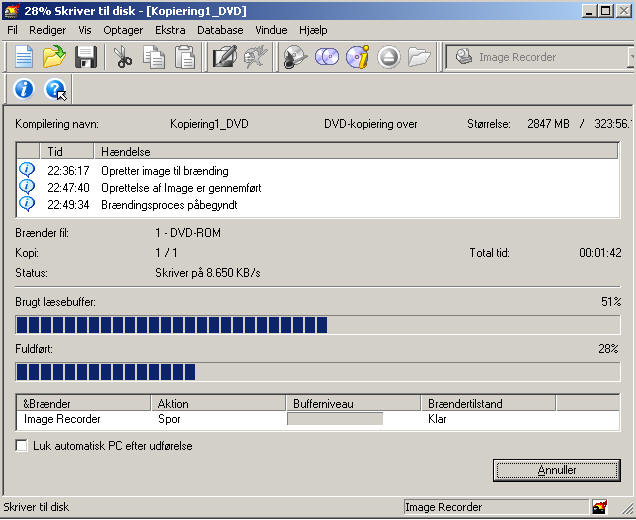Image resolution: width=636 pixels, height=520 pixels.
Task: Click the greyed folder icon beside the Eject icon
Action: point(419,57)
